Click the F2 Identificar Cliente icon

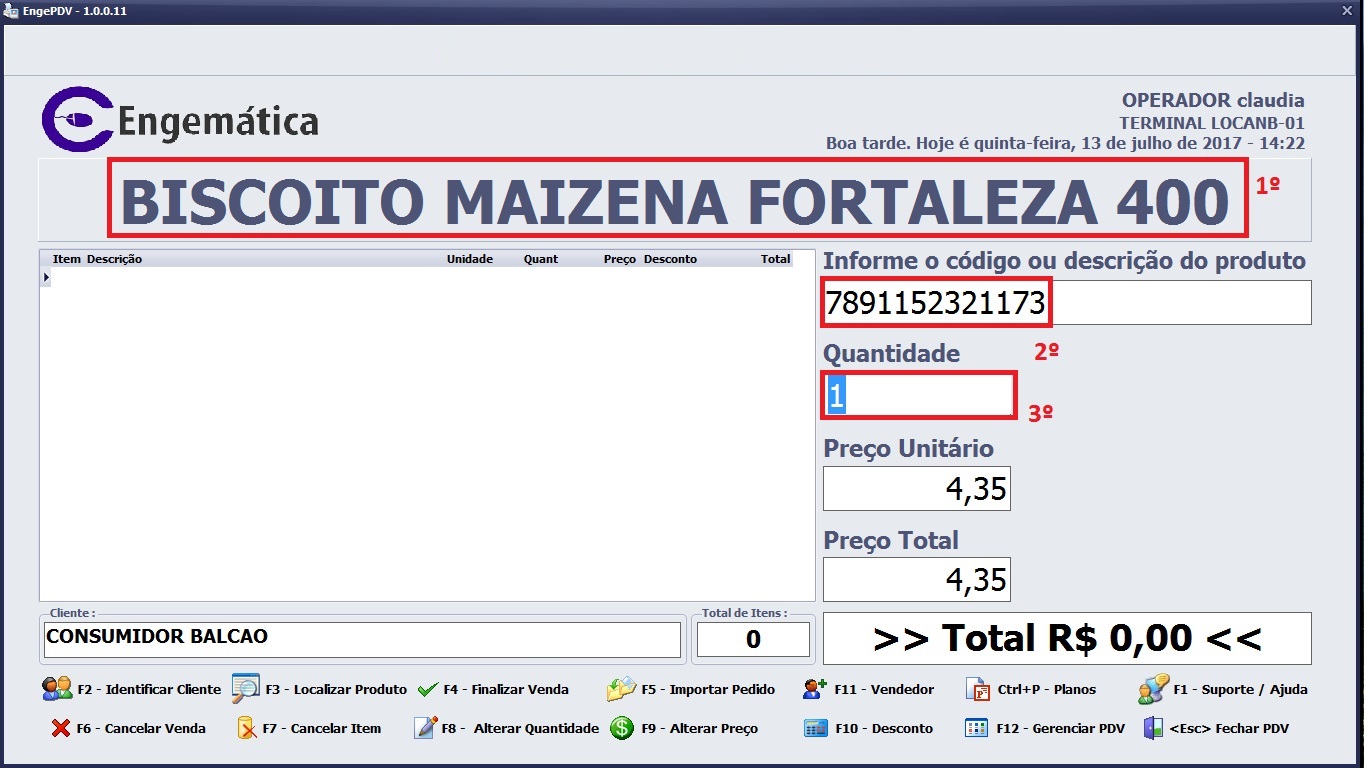click(x=57, y=688)
